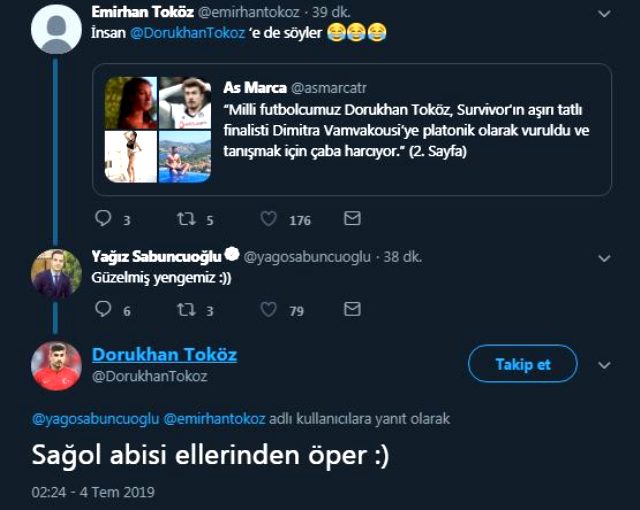640x510 pixels.
Task: Open Dorukhan Toköz profile name link
Action: (164, 355)
